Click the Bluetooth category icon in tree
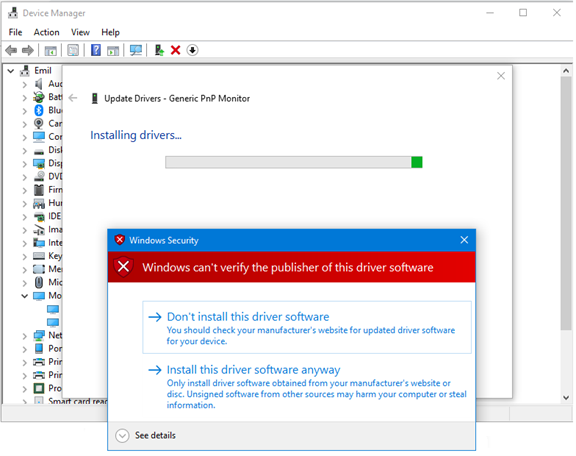Screen dimensions: 576x456 click(x=39, y=110)
